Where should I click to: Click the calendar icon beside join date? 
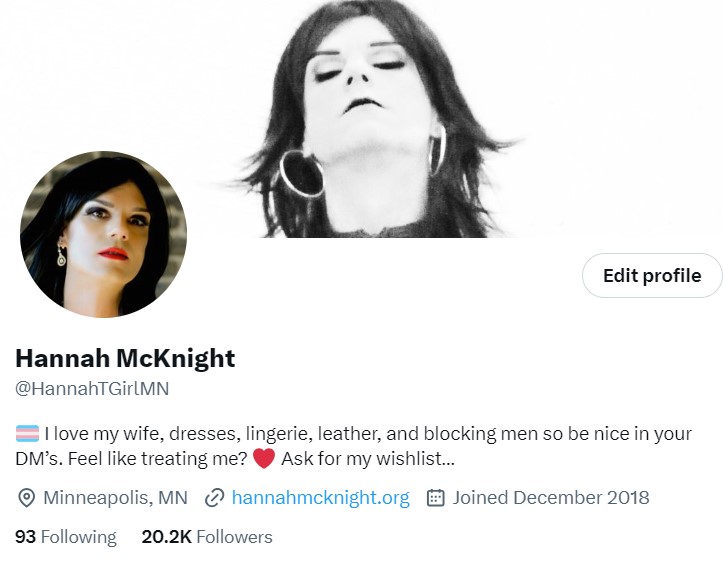pyautogui.click(x=435, y=498)
